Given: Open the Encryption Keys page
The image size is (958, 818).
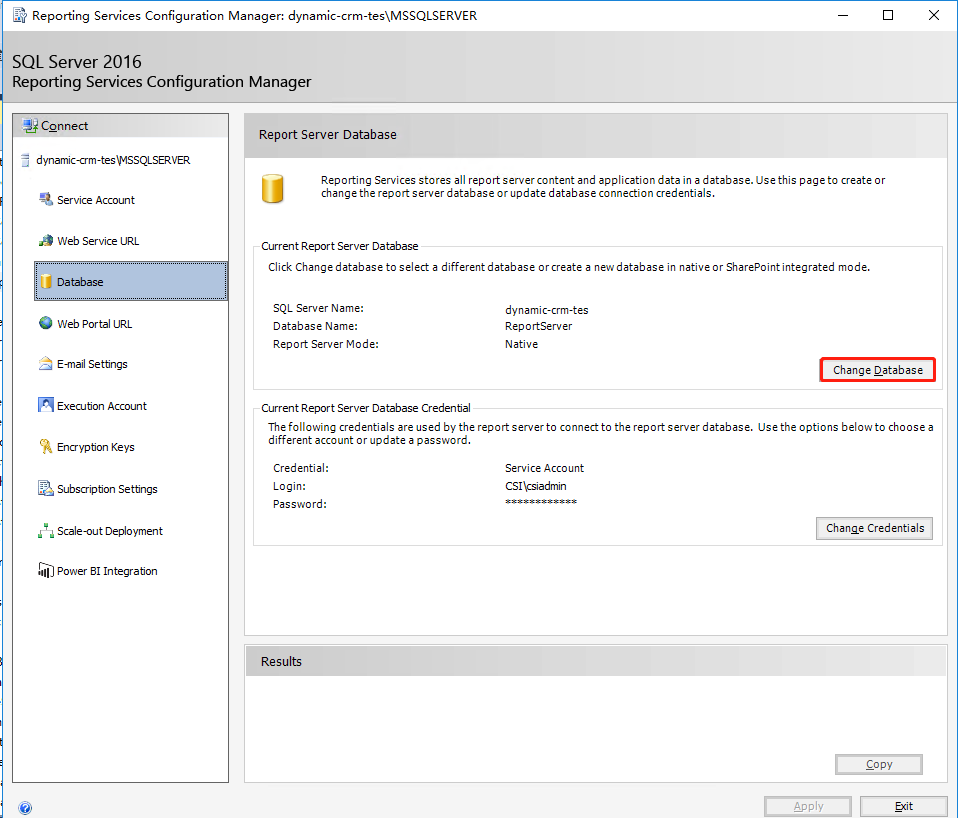Looking at the screenshot, I should coord(96,447).
